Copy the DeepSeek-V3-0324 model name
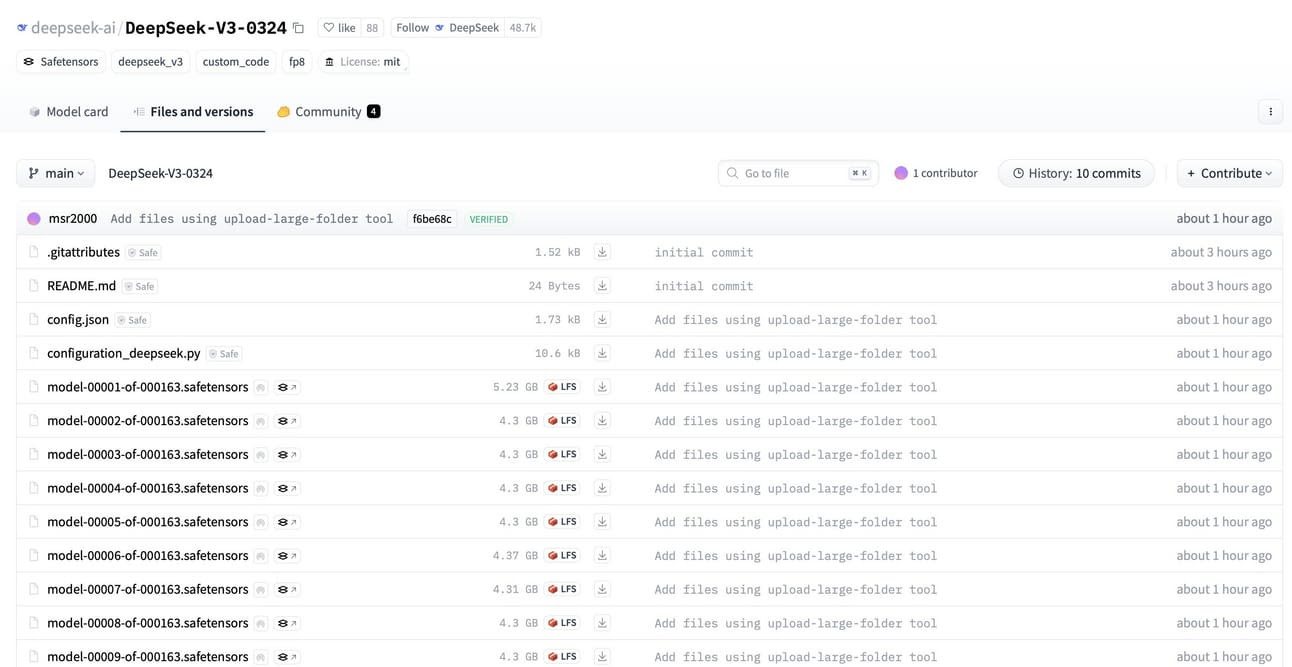 point(298,28)
